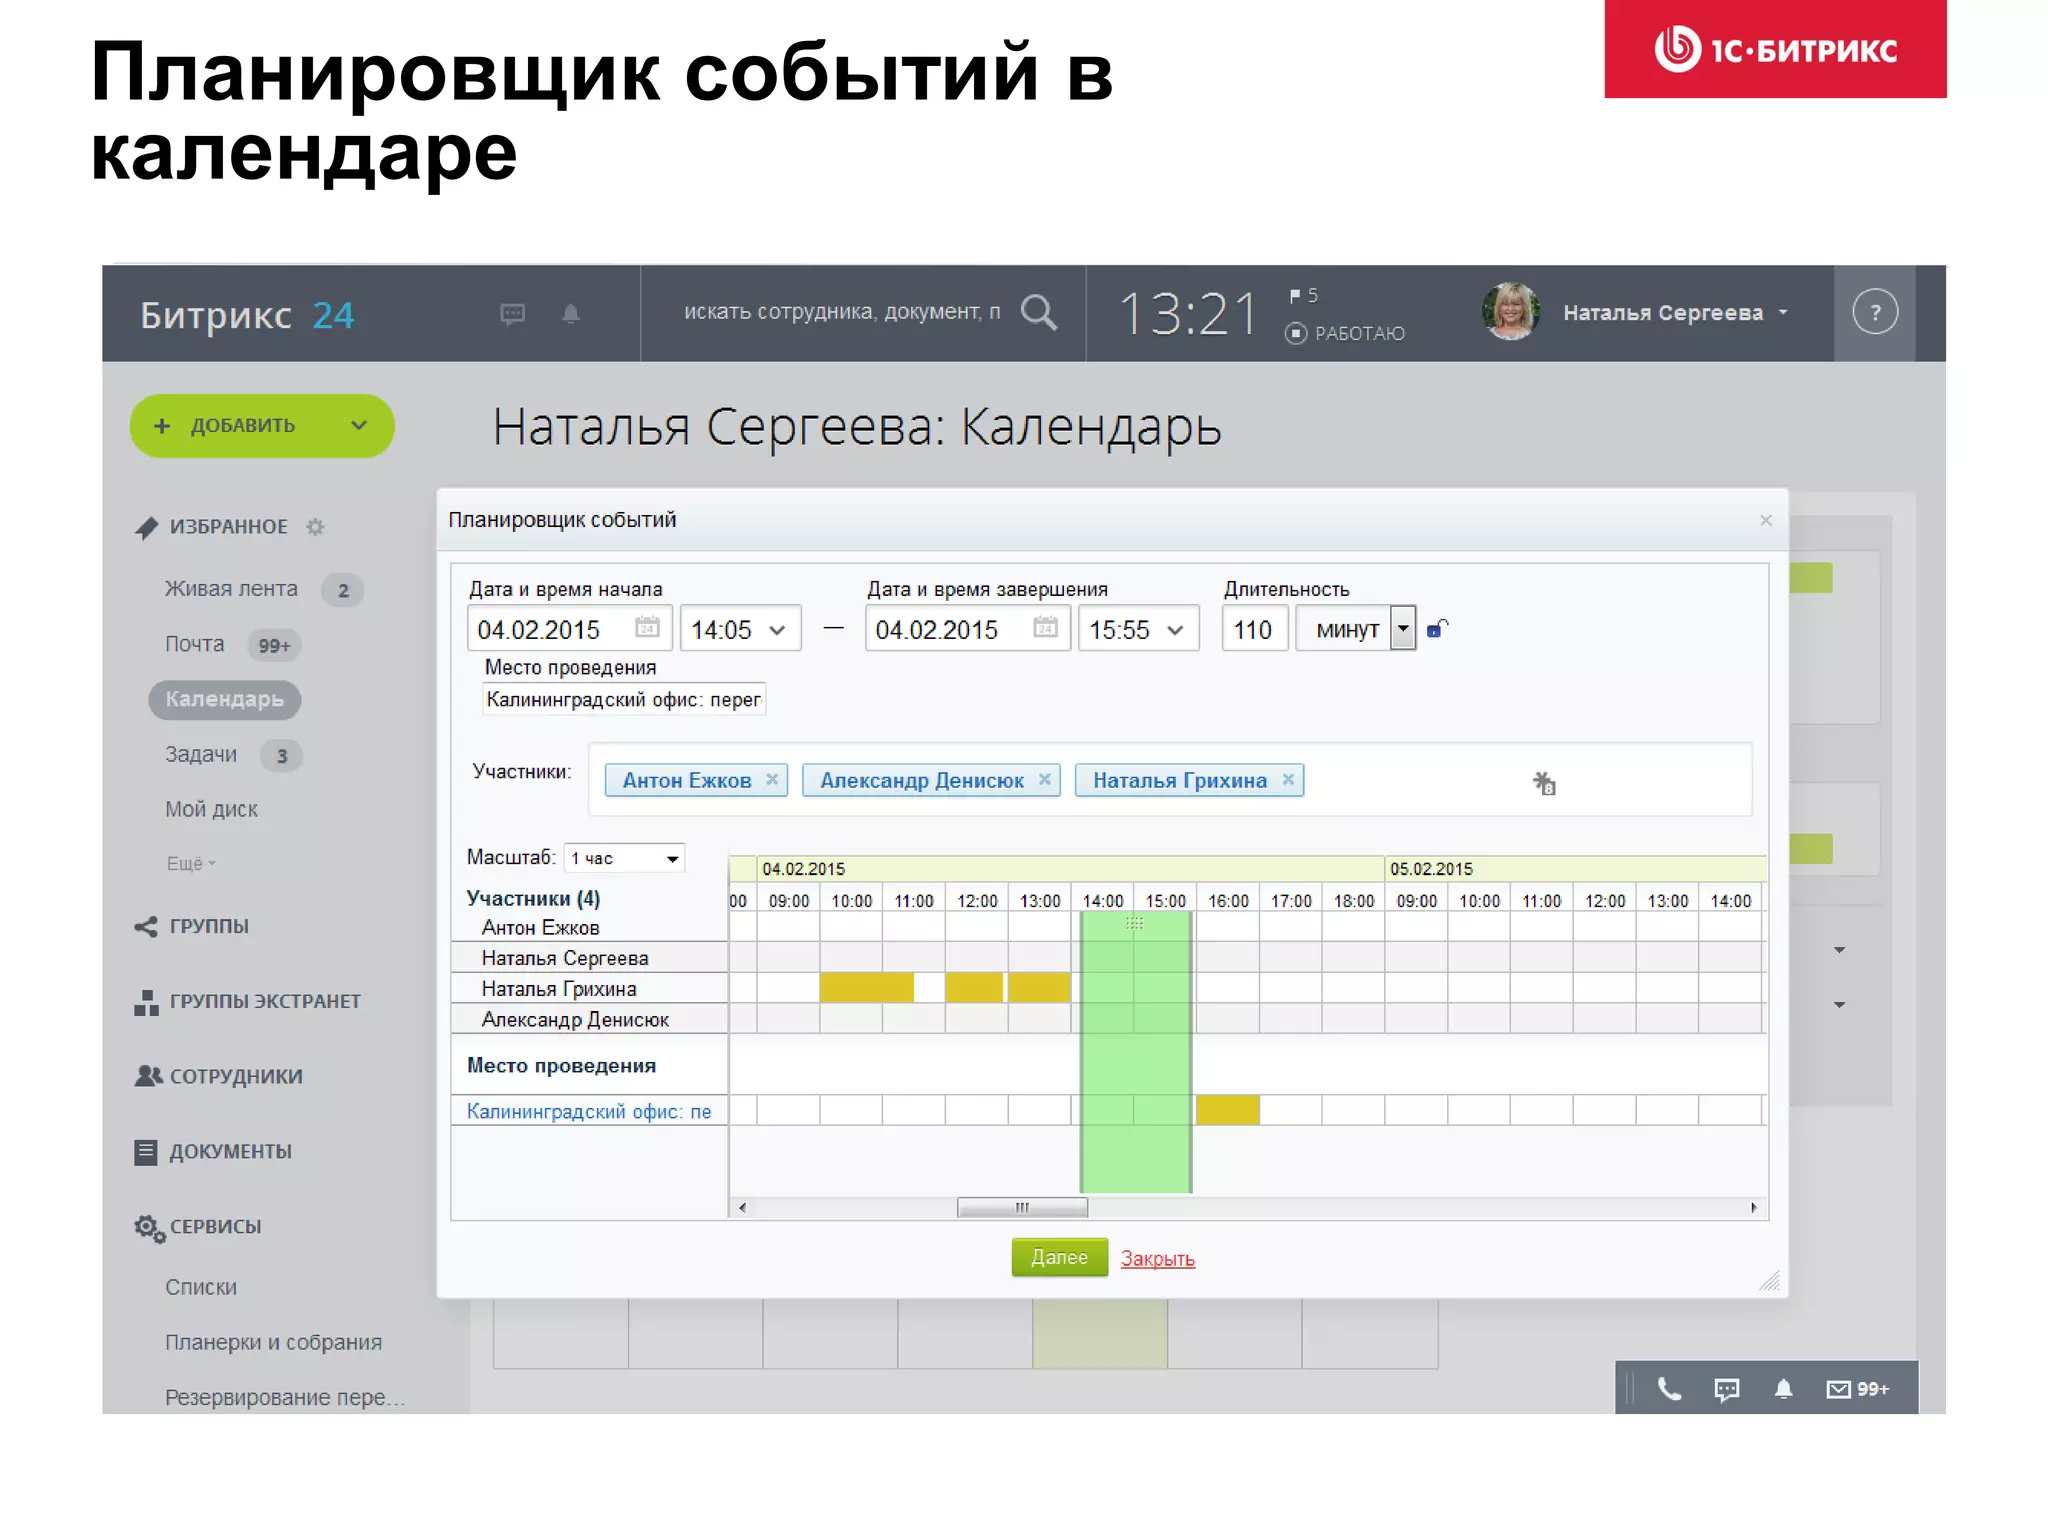Open the end time 15:55 dropdown
This screenshot has width=2048, height=1536.
1138,629
